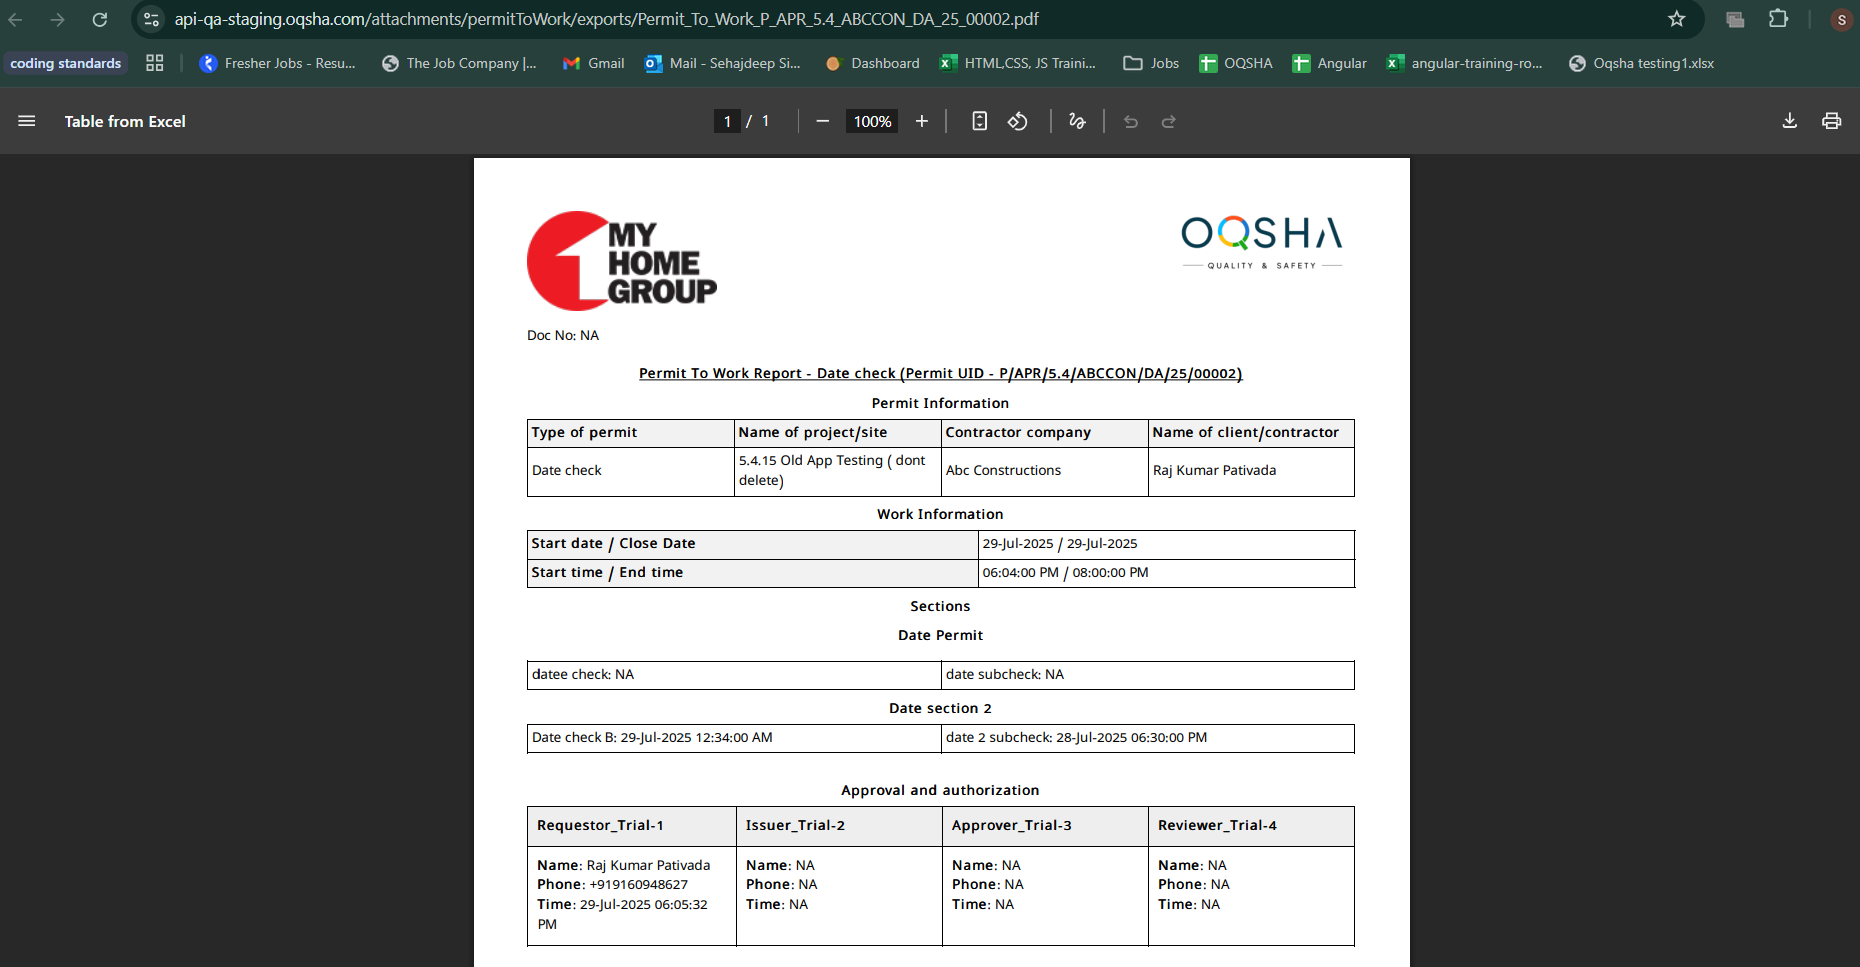Click the zoom out minus button
Viewport: 1860px width, 967px height.
tap(822, 121)
